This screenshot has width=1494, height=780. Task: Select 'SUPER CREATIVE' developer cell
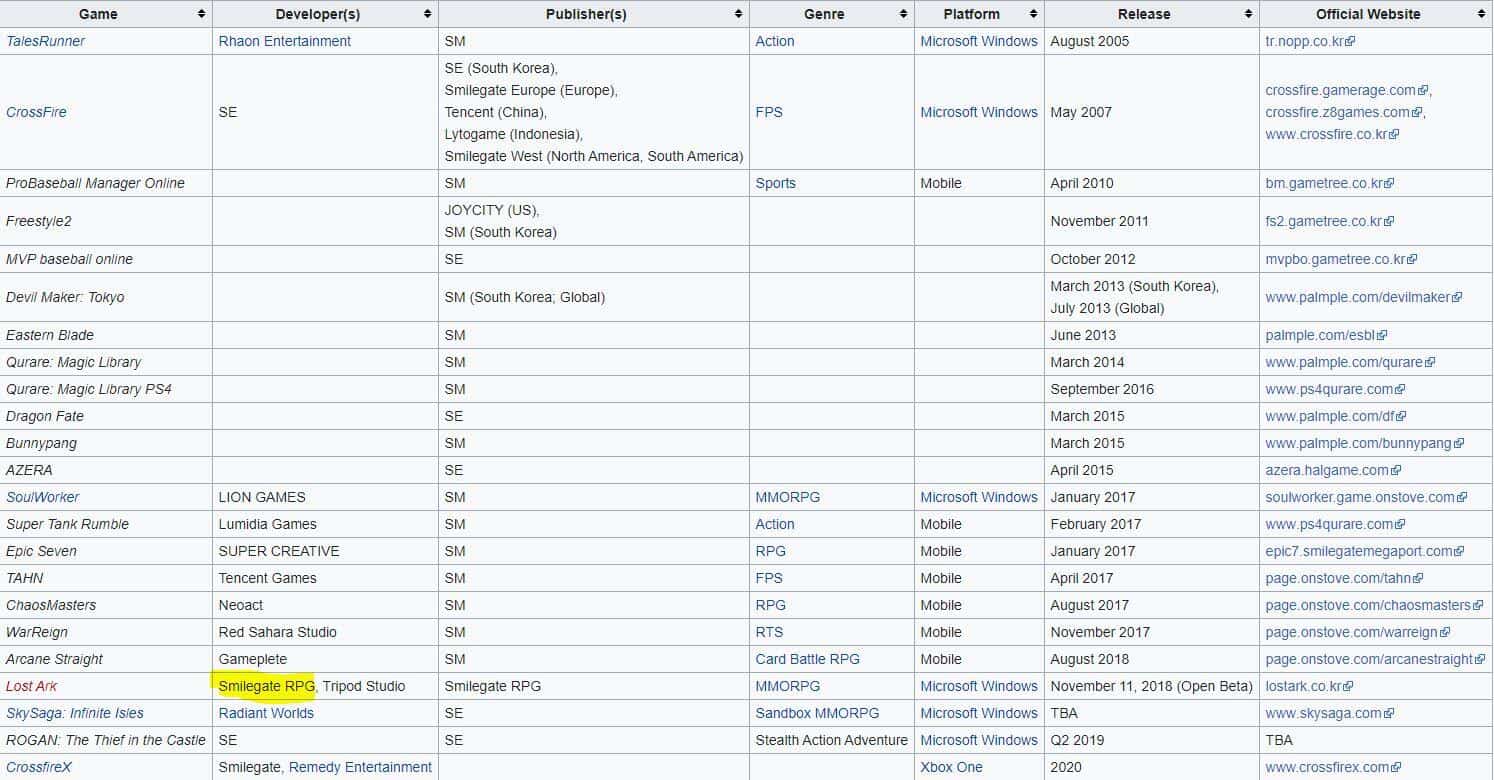point(325,551)
